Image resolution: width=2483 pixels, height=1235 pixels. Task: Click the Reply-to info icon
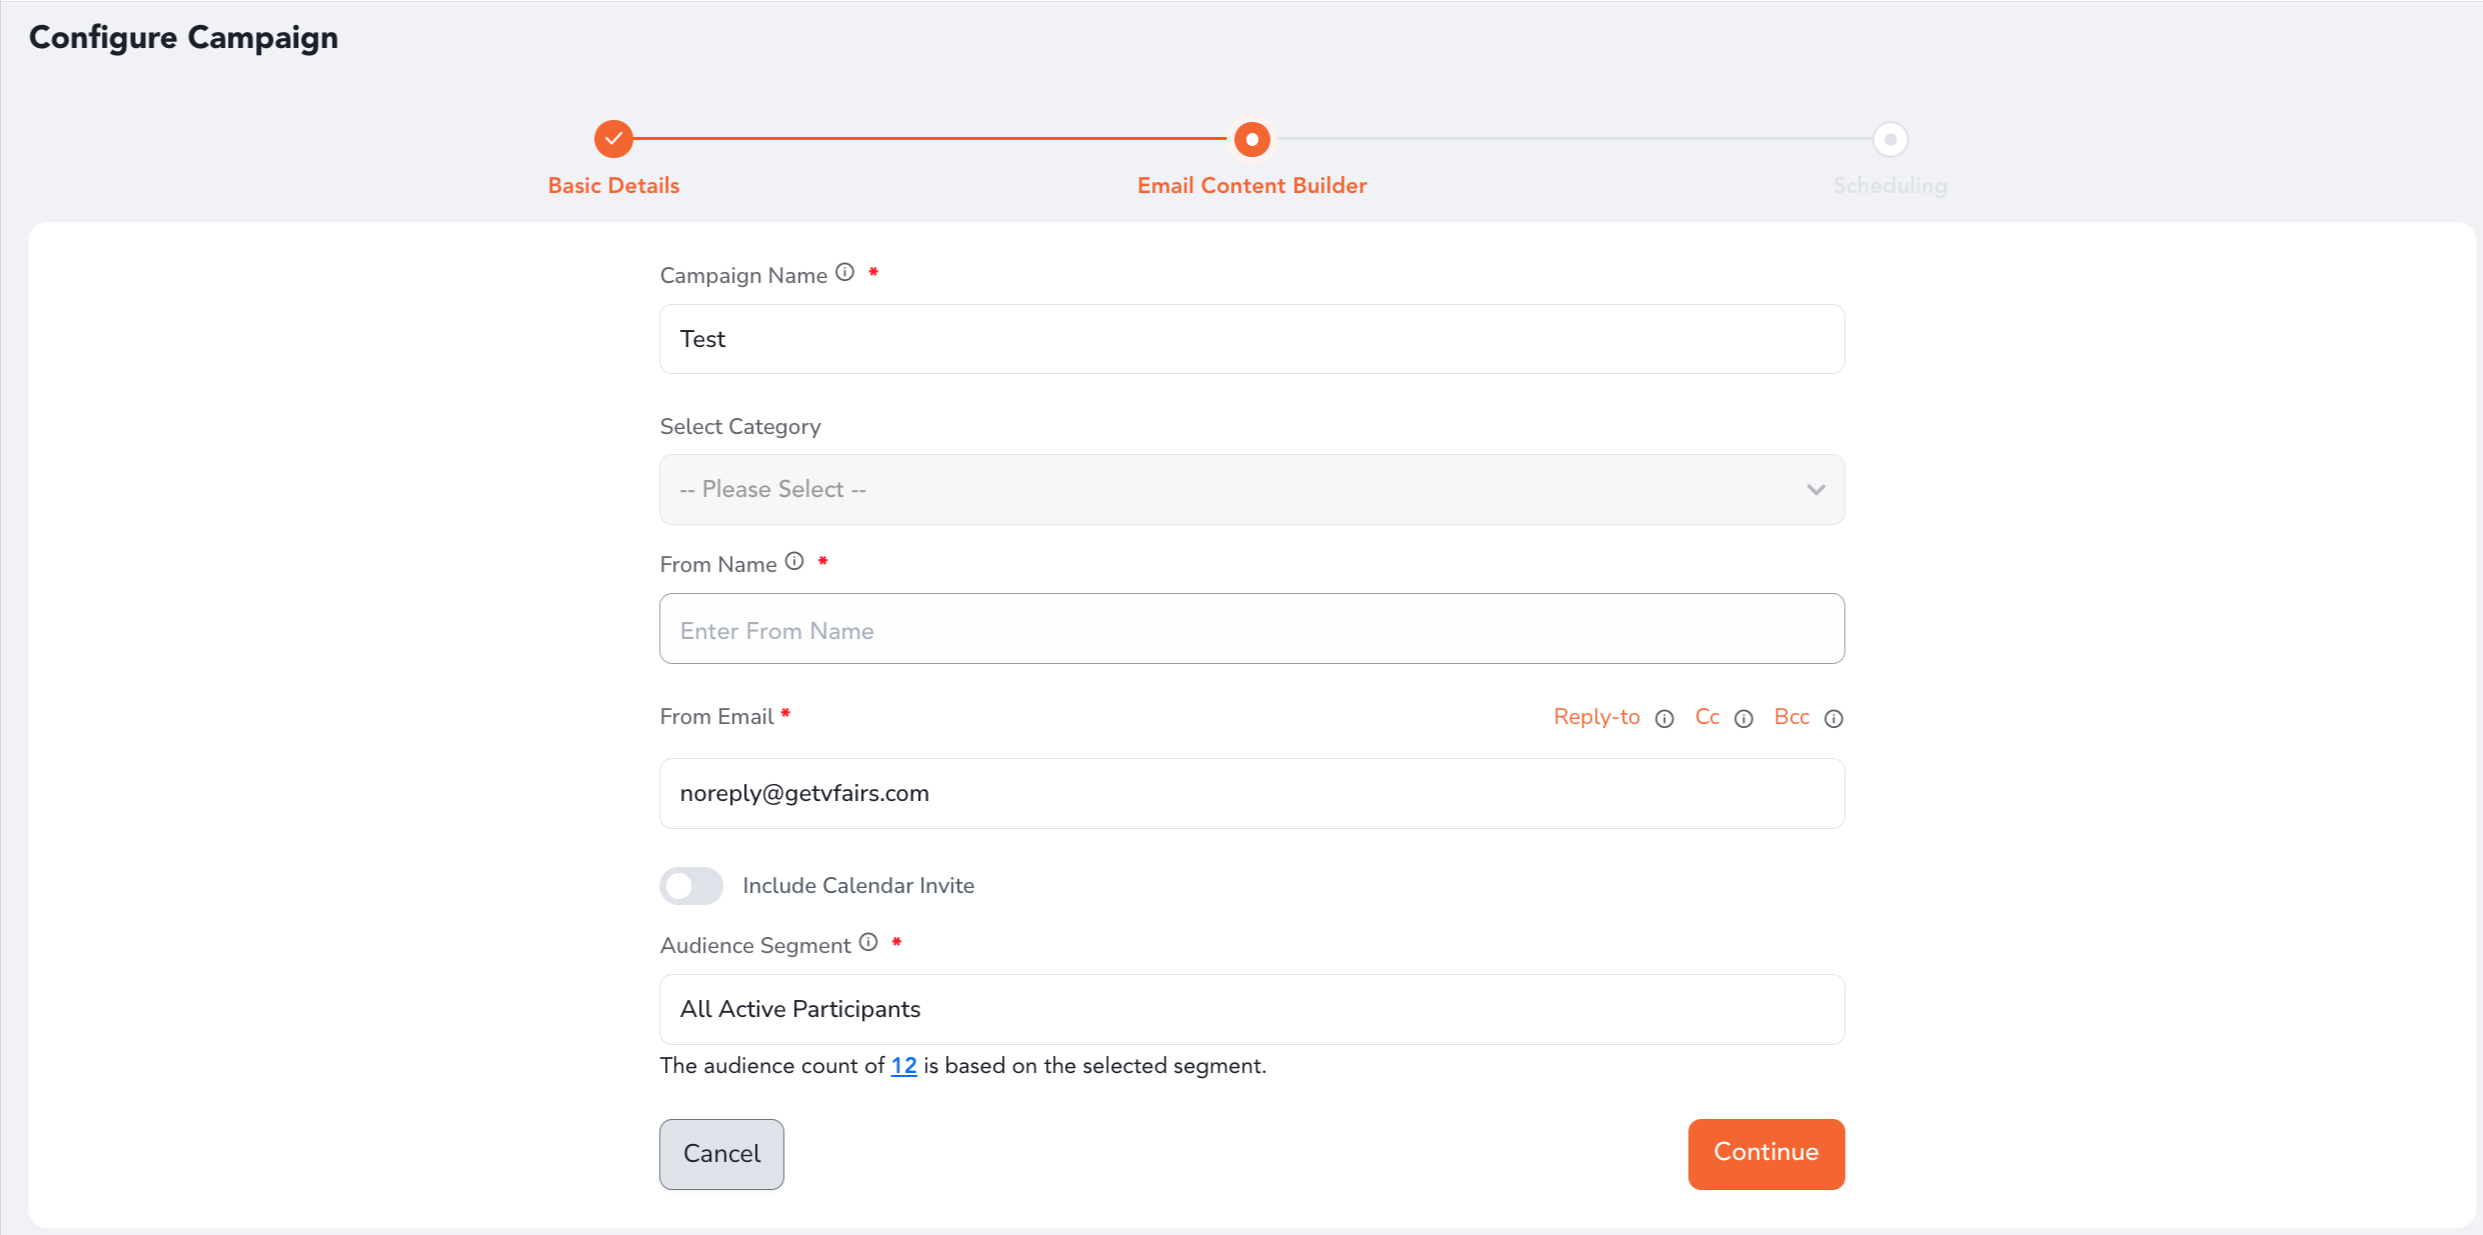click(1664, 719)
